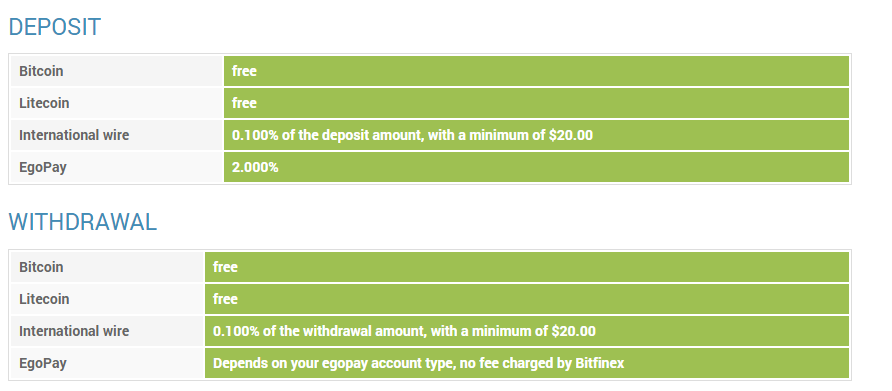Click the free fee cell for Bitcoin withdrawal
892x391 pixels.
coord(527,267)
